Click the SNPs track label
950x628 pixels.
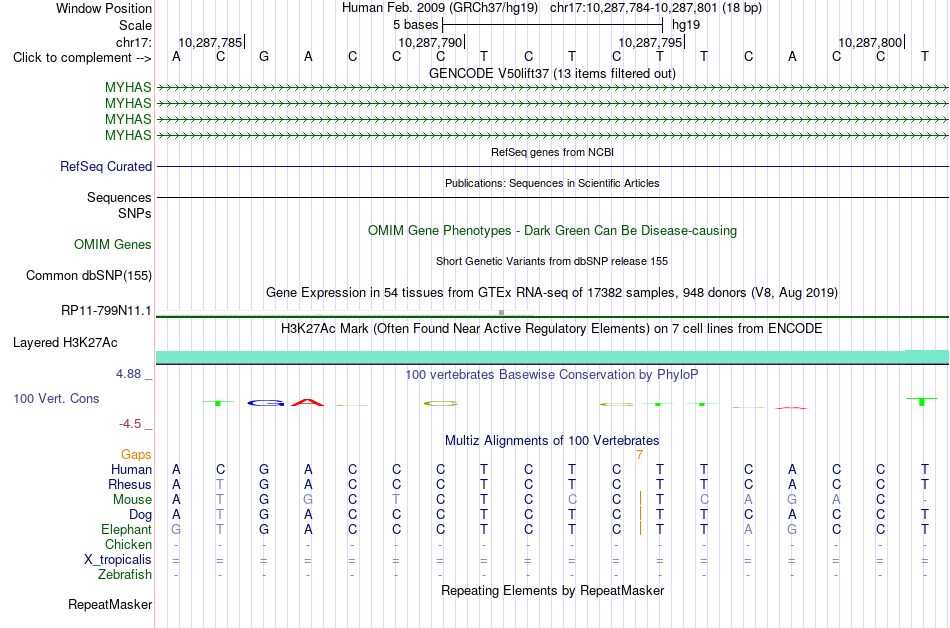pyautogui.click(x=135, y=213)
